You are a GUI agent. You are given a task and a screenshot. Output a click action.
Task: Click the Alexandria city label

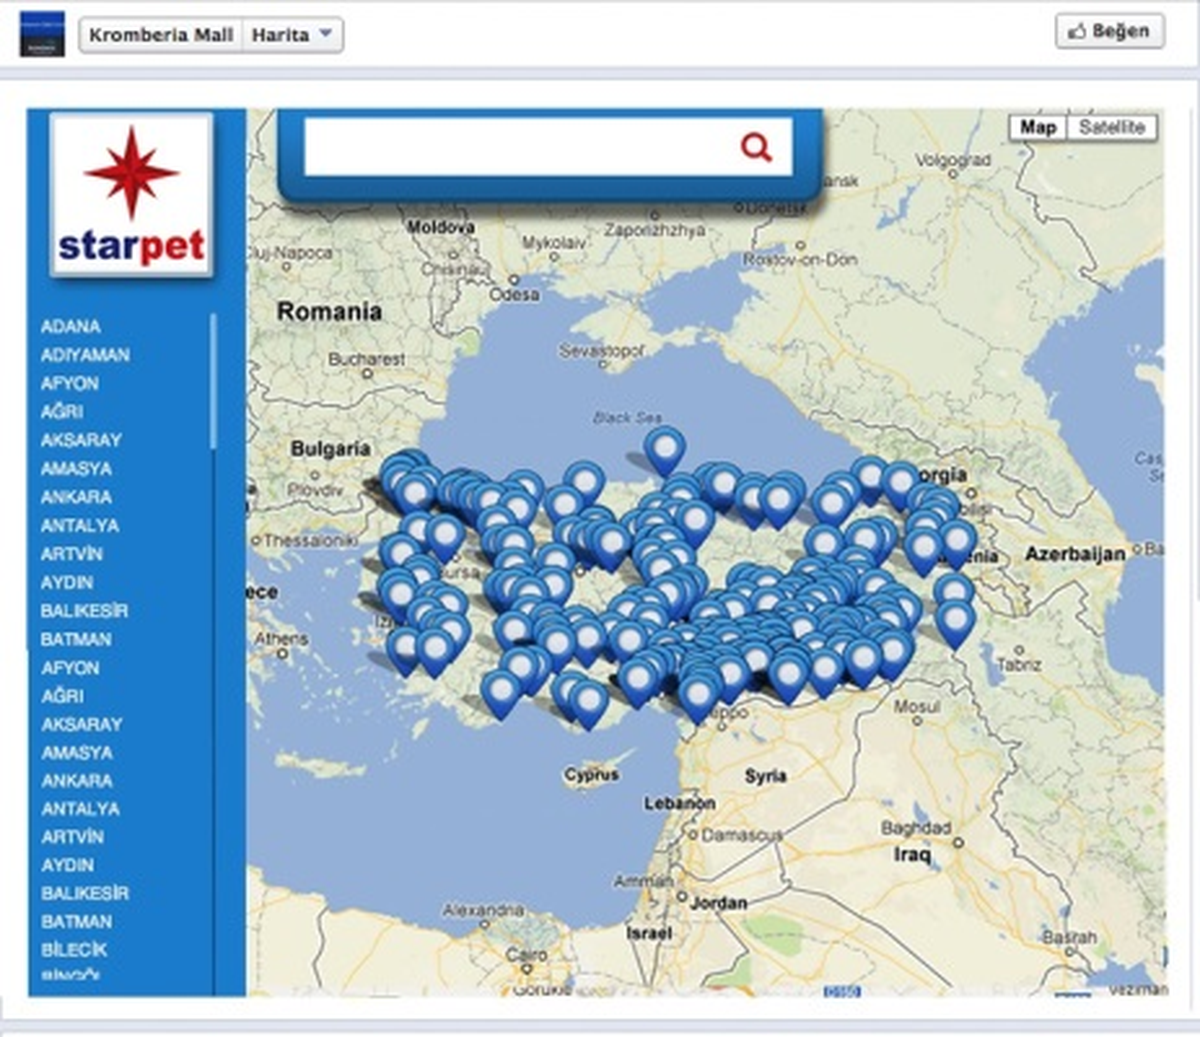tap(483, 910)
